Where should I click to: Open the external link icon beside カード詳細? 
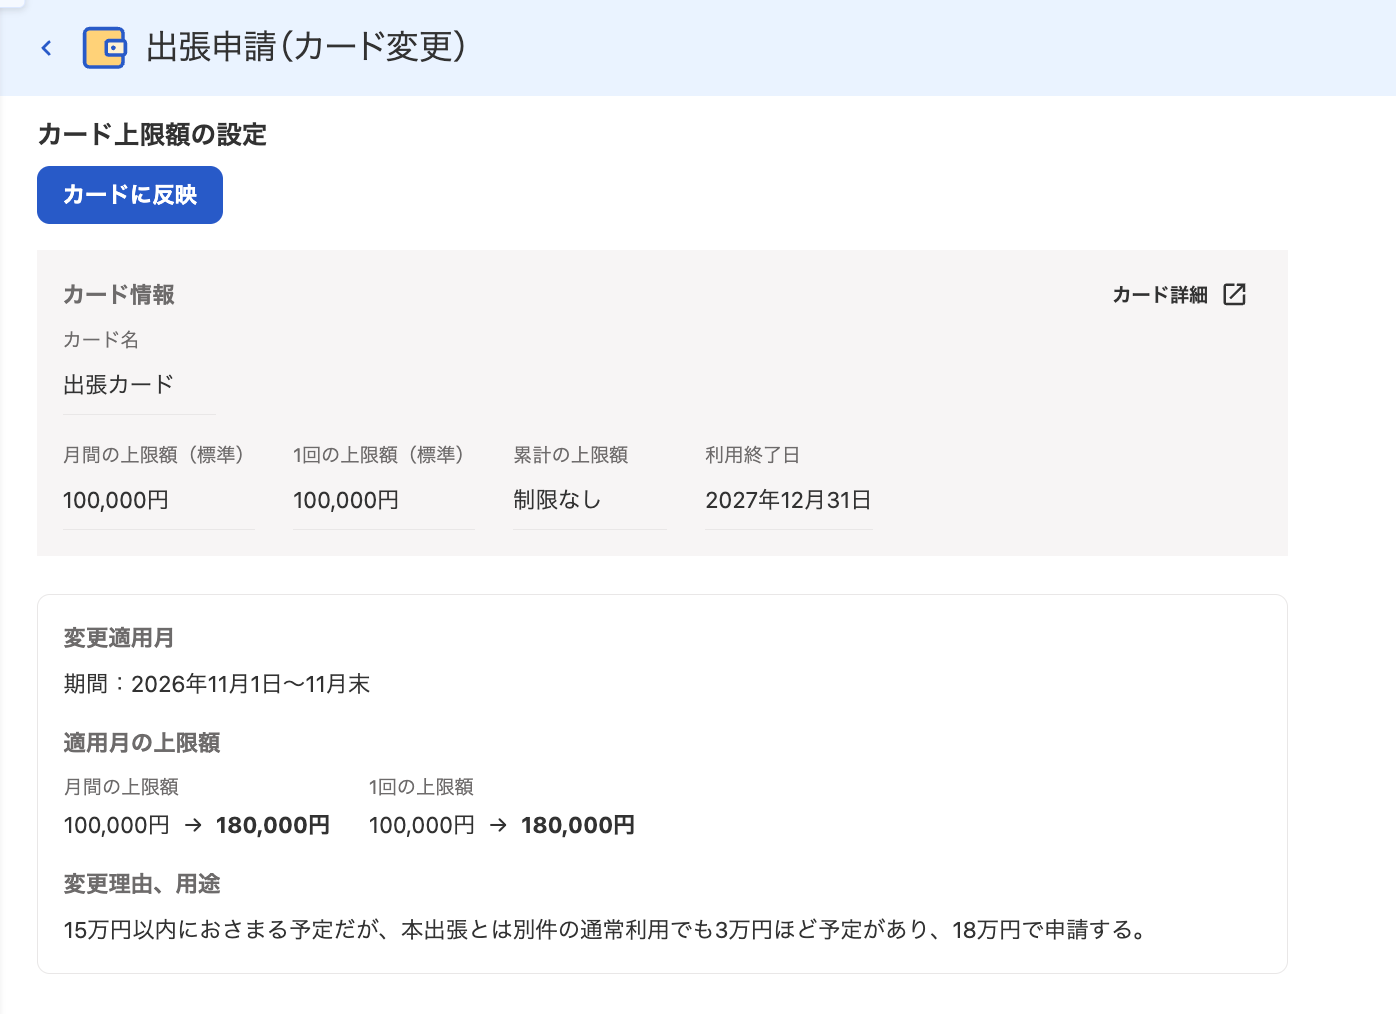[x=1235, y=294]
